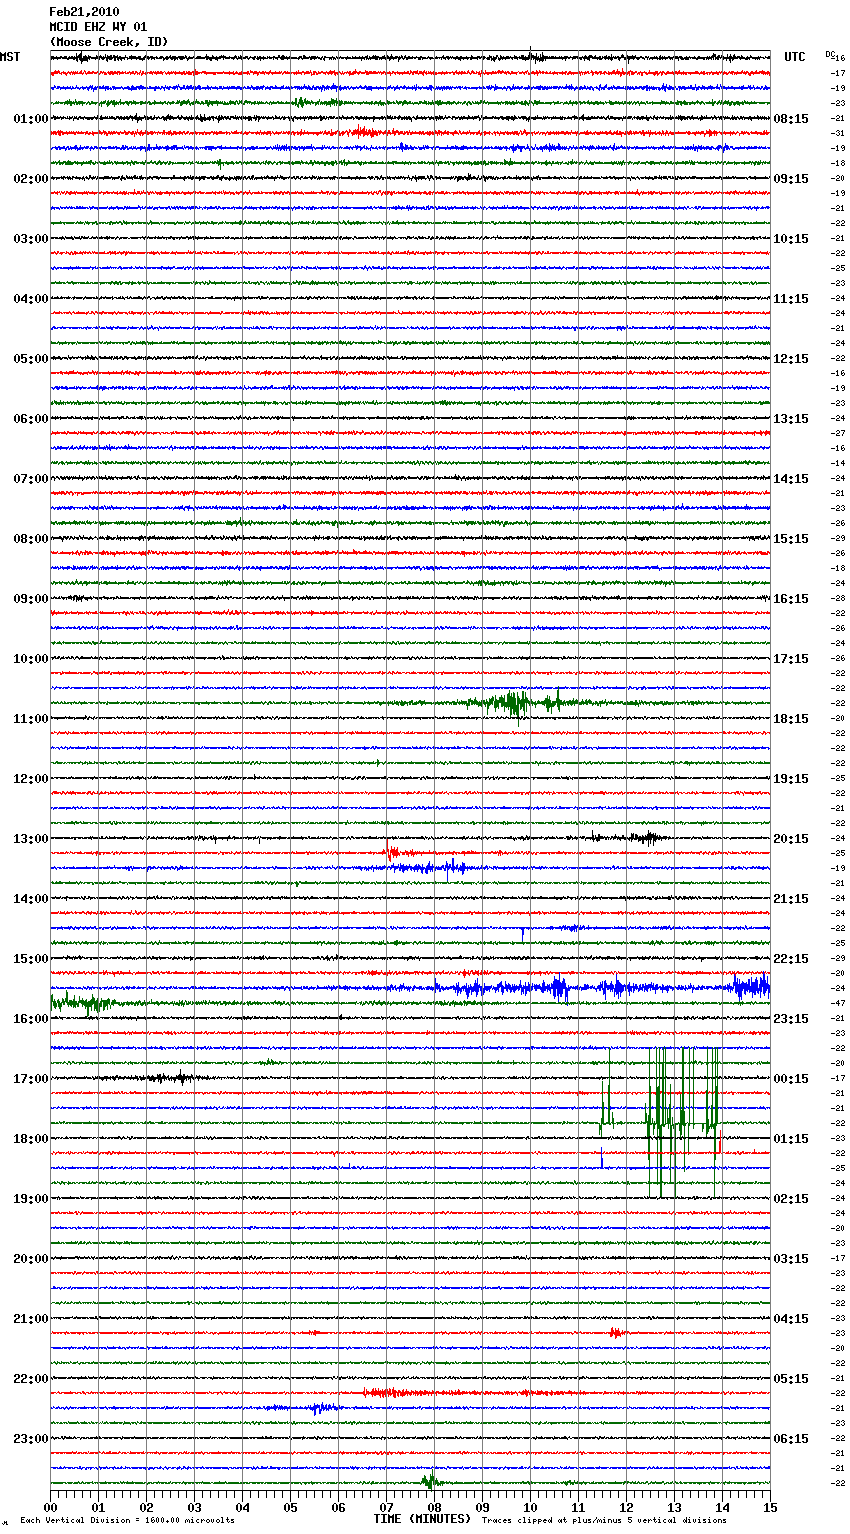The height and width of the screenshot is (1534, 850).
Task: Click minute tick label "05" on bottom axis
Action: coord(290,1507)
